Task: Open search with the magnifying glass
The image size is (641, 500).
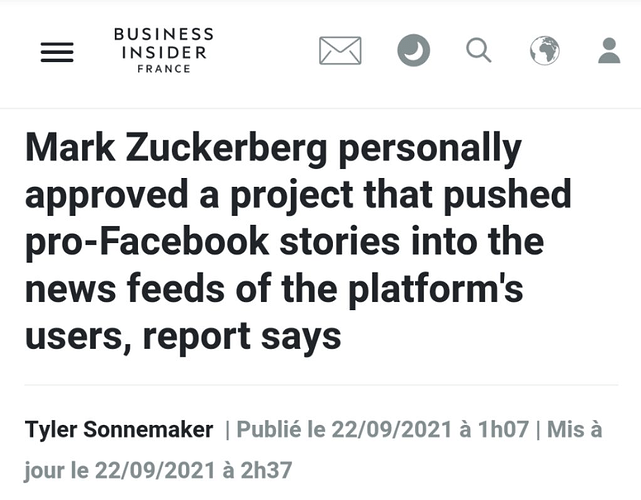Action: pyautogui.click(x=479, y=50)
